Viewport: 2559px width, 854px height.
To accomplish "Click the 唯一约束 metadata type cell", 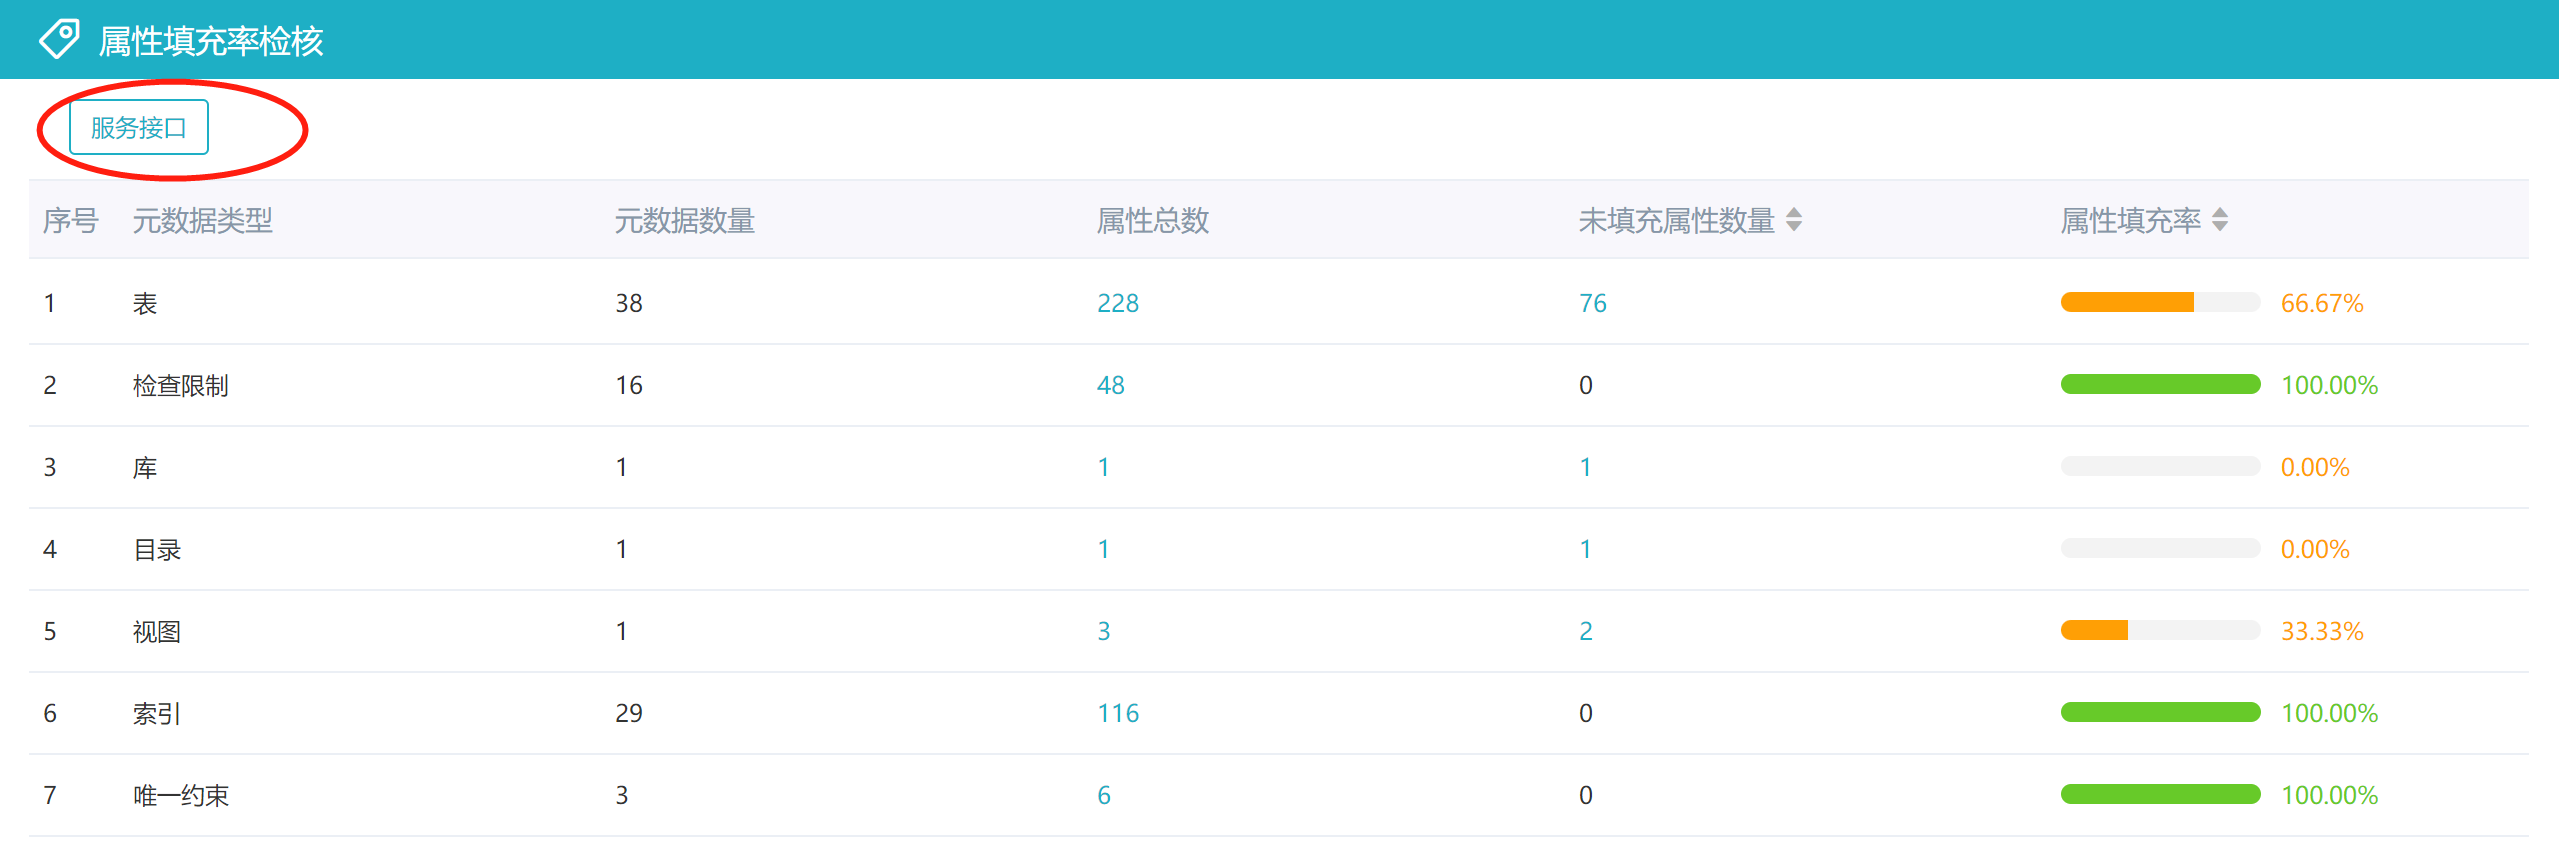I will (181, 795).
